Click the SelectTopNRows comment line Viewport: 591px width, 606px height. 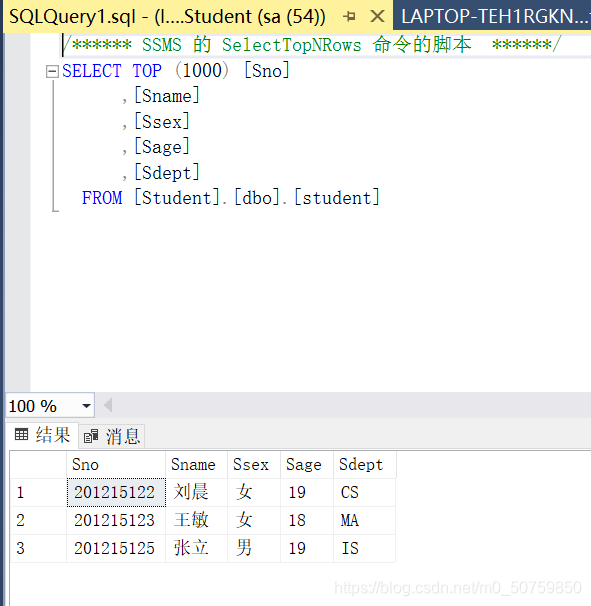tap(311, 45)
